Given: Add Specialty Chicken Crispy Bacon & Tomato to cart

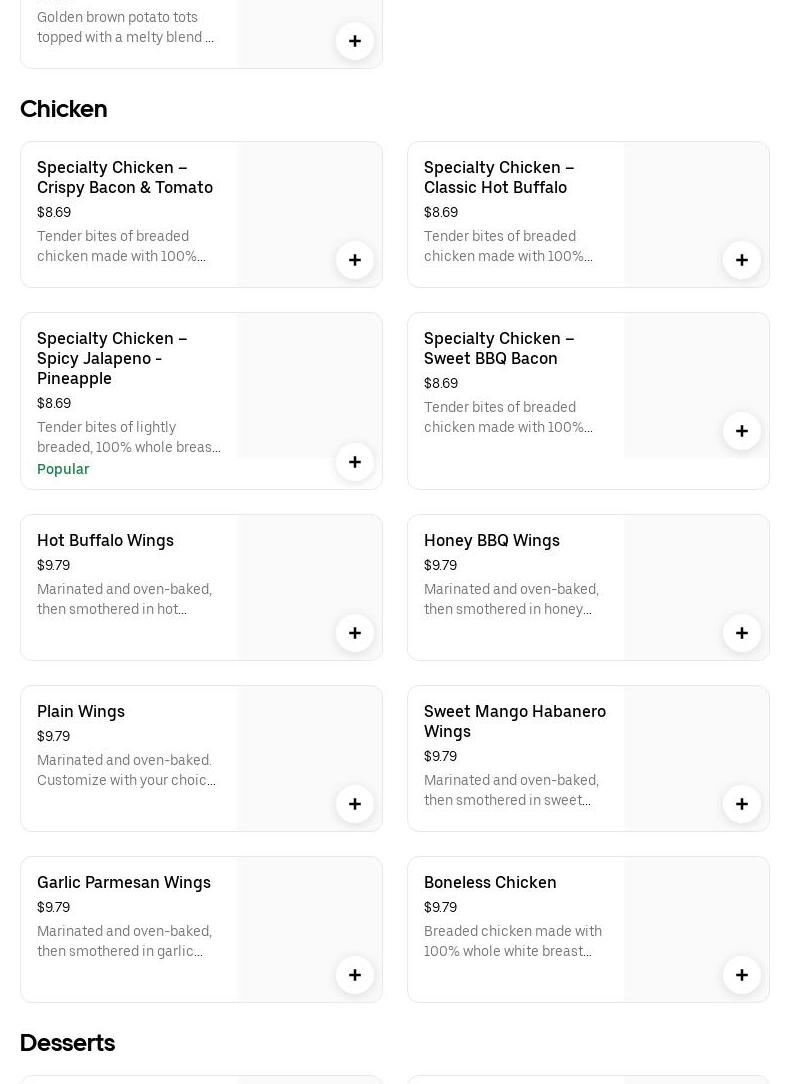Looking at the screenshot, I should pyautogui.click(x=355, y=260).
